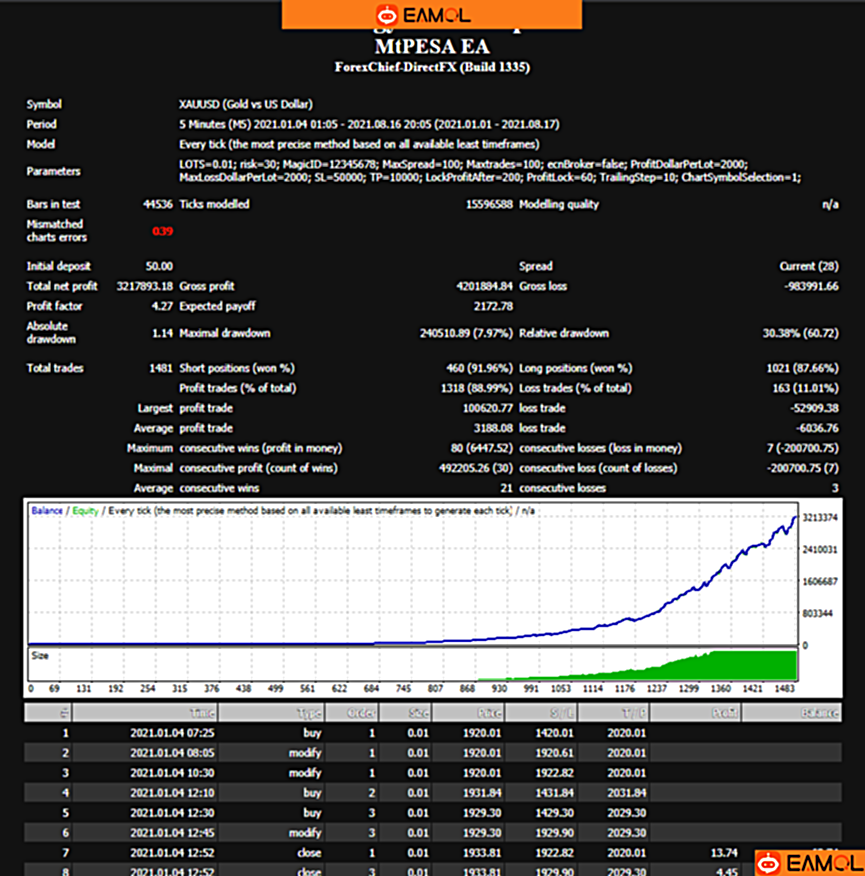Click the Balance legend label in chart
Image resolution: width=865 pixels, height=876 pixels.
click(46, 511)
